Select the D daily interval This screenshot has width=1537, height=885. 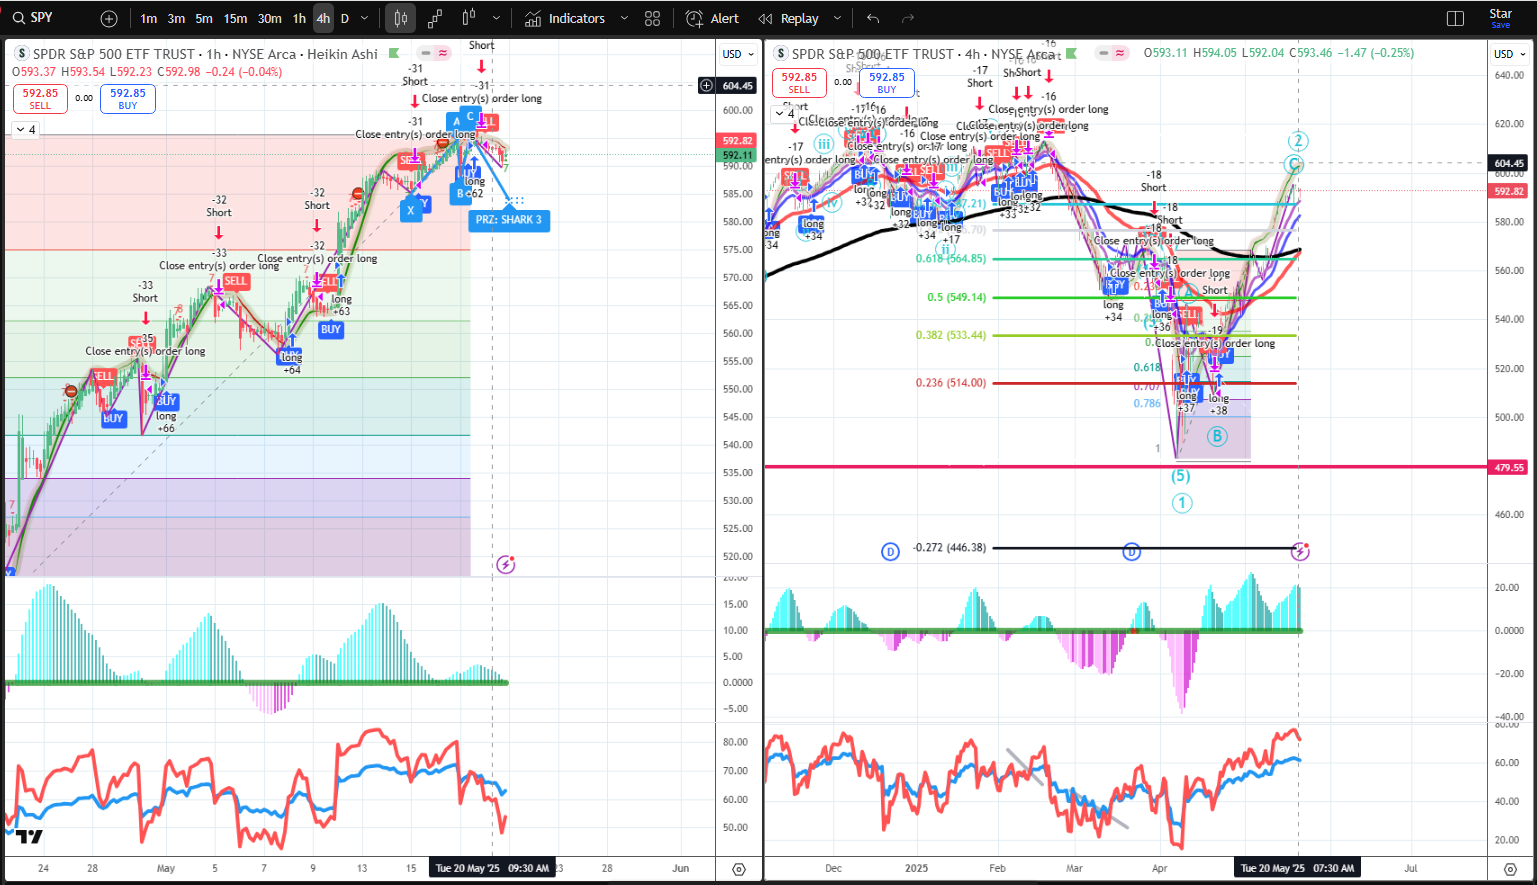click(x=345, y=18)
